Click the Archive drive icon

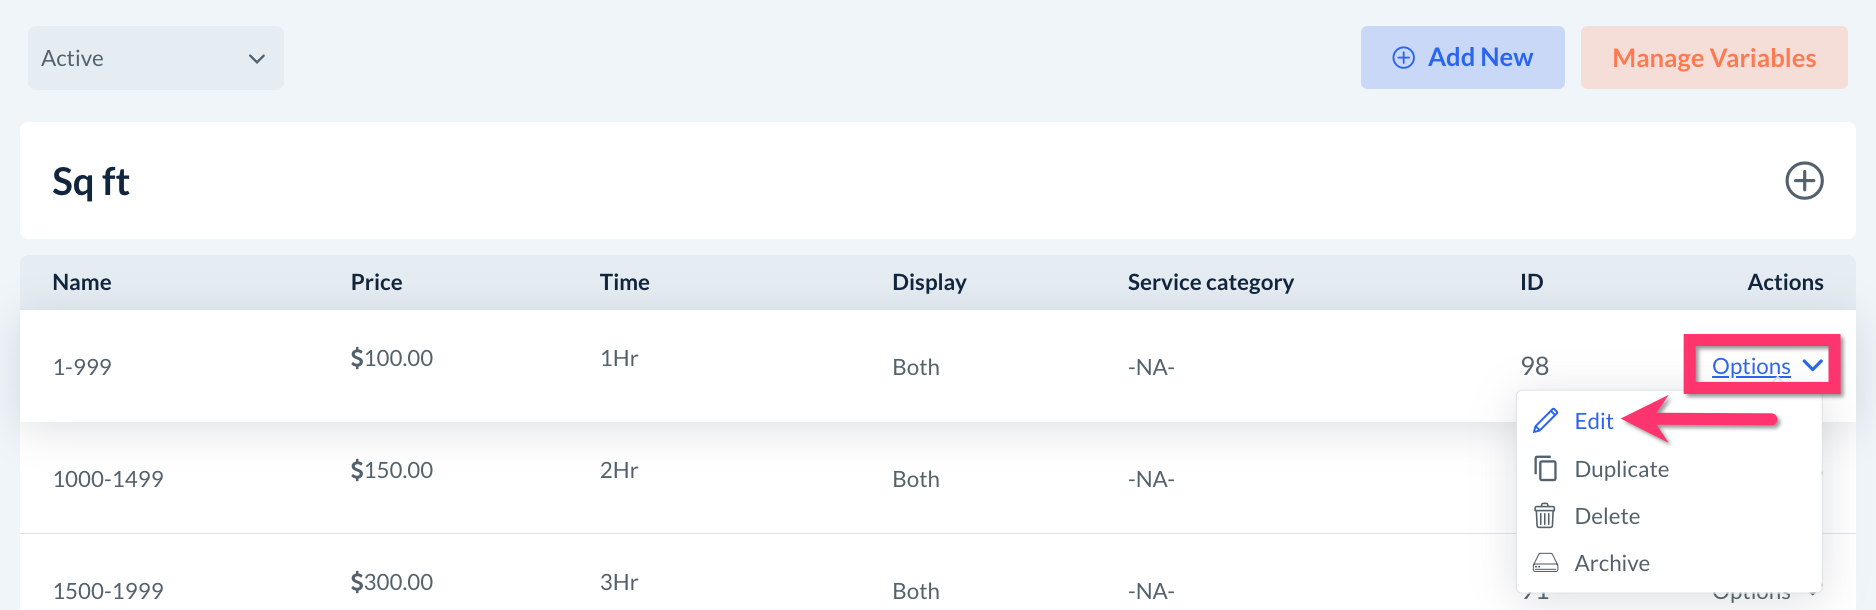click(1545, 563)
